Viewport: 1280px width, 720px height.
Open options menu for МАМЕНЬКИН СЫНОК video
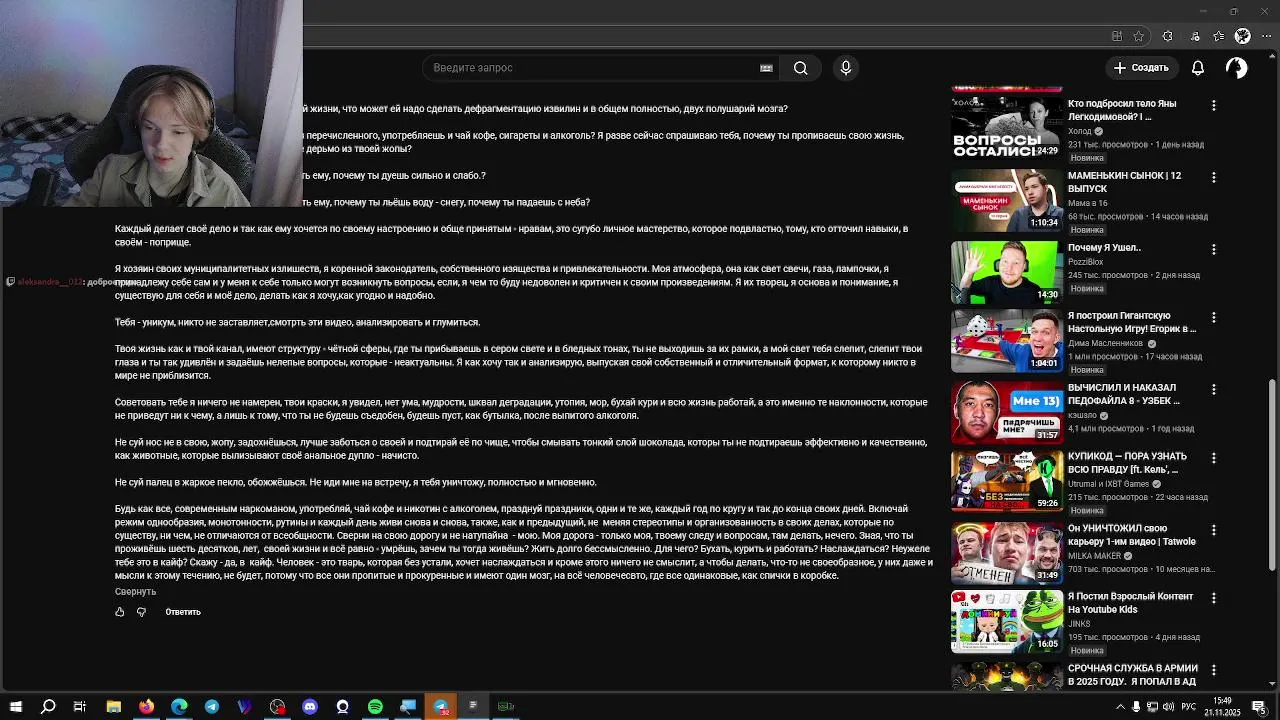pyautogui.click(x=1214, y=177)
